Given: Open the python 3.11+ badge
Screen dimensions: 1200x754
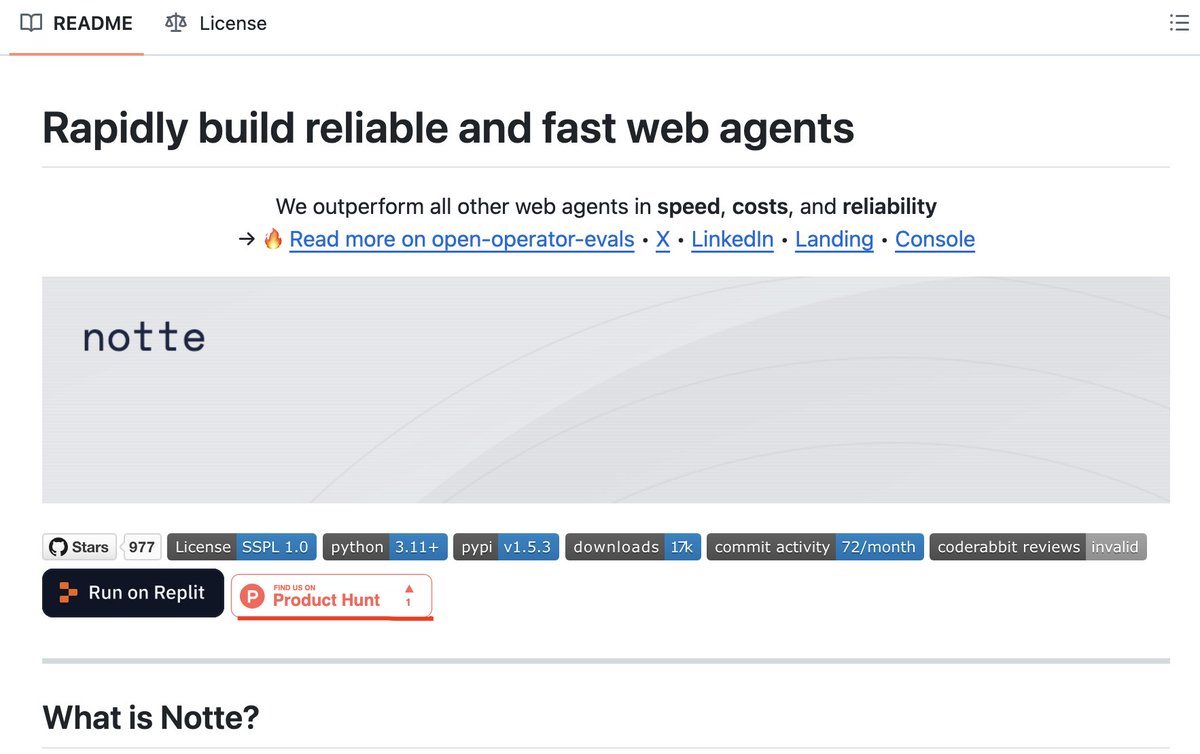Looking at the screenshot, I should click(x=385, y=547).
